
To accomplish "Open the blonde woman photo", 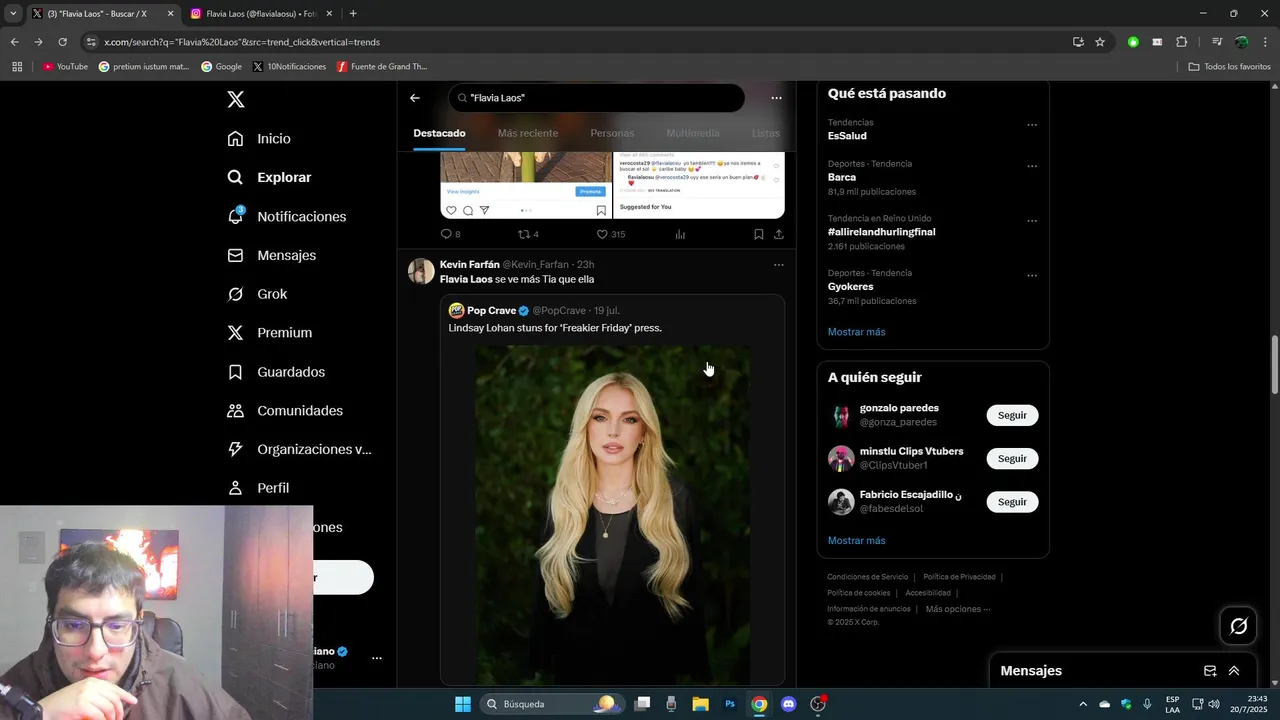I will (612, 515).
